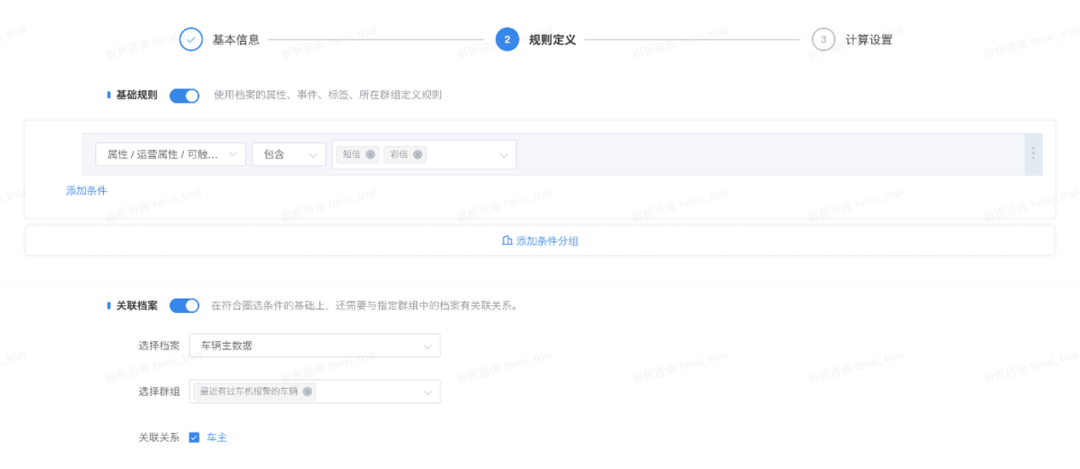Remove the 最近有过车机报警的车辆 tag
Screen dimensions: 1080x469
307,391
